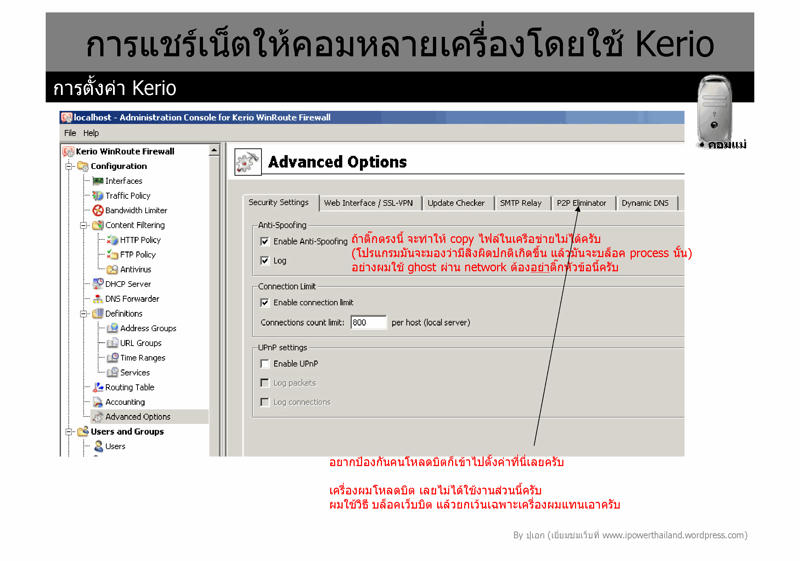Click the title bar Kerio application icon
The image size is (800, 561).
point(67,118)
